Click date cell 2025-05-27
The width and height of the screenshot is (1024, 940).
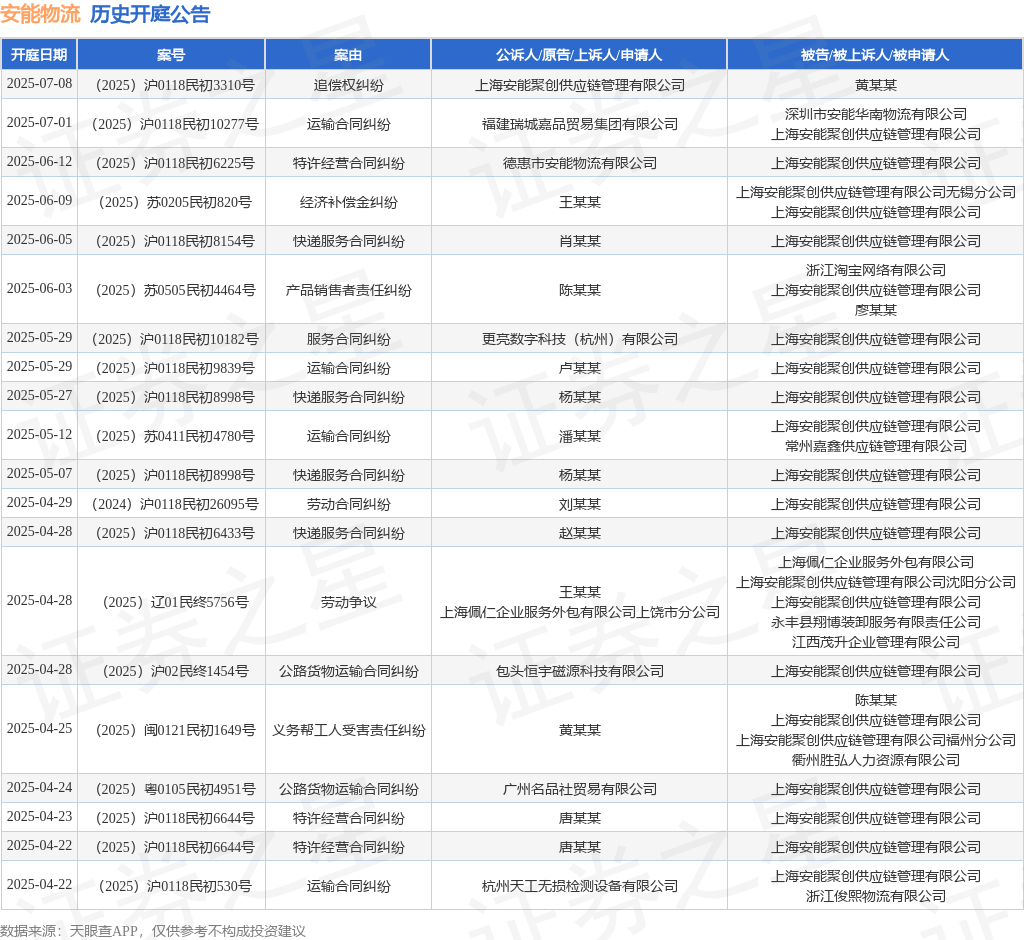[39, 396]
